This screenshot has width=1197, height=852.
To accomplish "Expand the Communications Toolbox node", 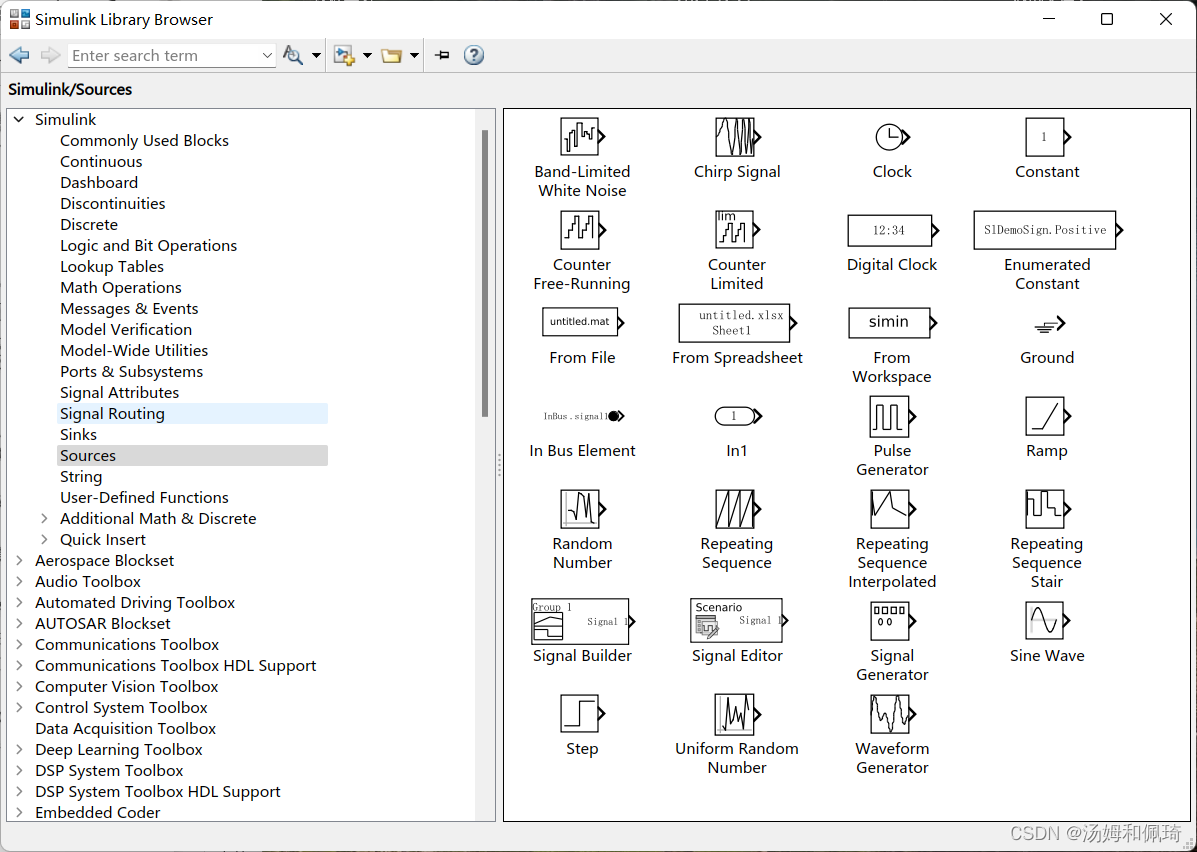I will point(20,644).
